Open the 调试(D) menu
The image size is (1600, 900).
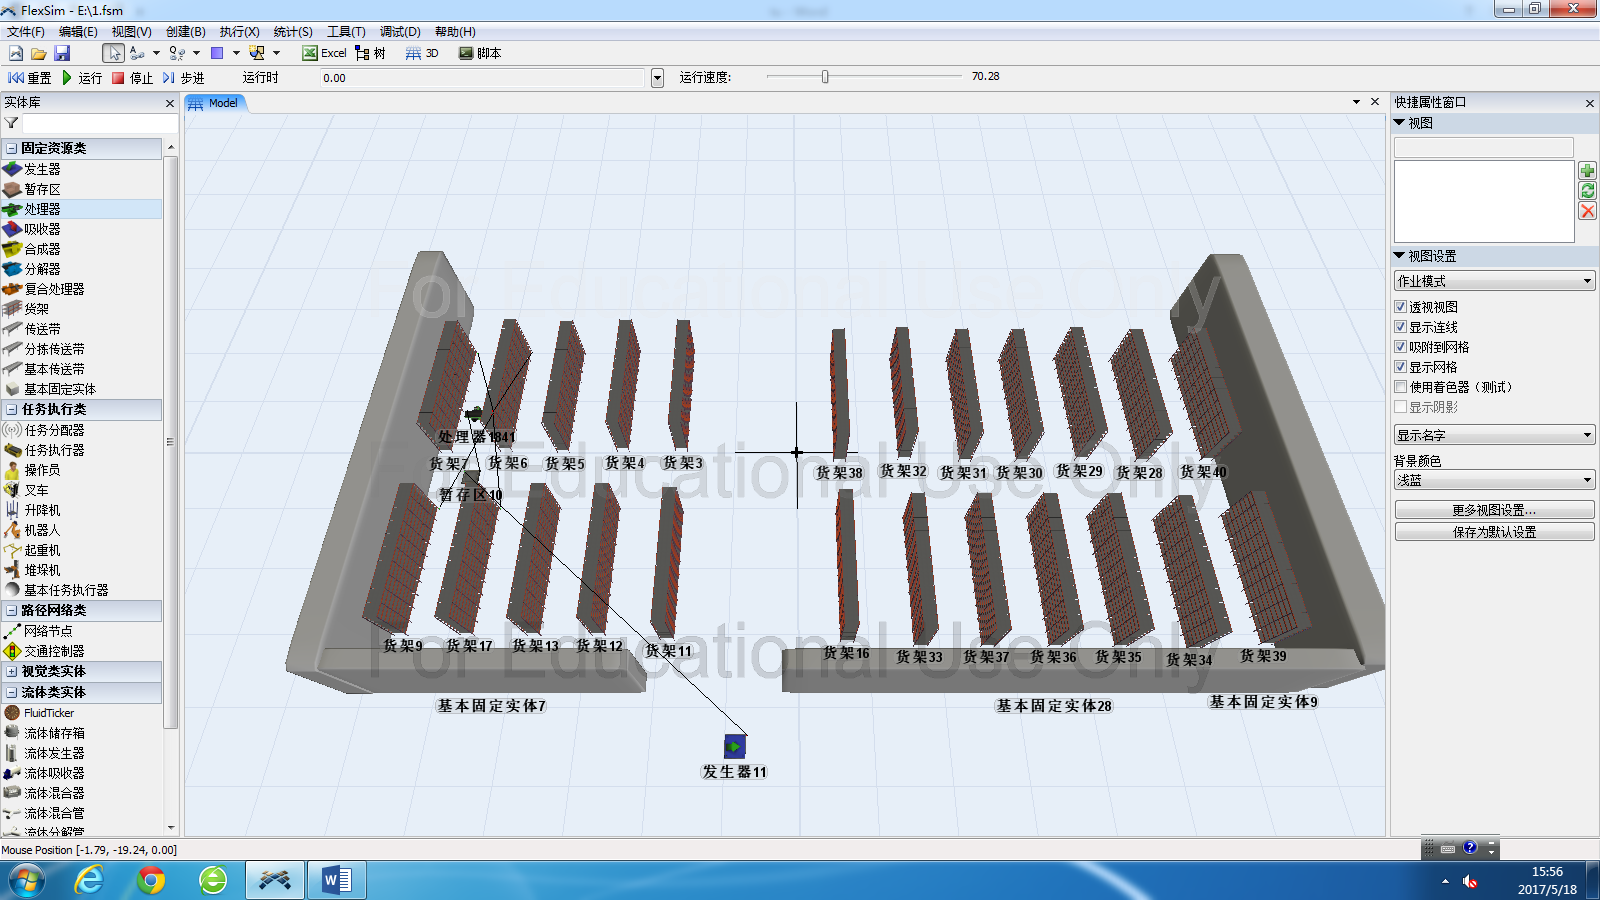[400, 32]
